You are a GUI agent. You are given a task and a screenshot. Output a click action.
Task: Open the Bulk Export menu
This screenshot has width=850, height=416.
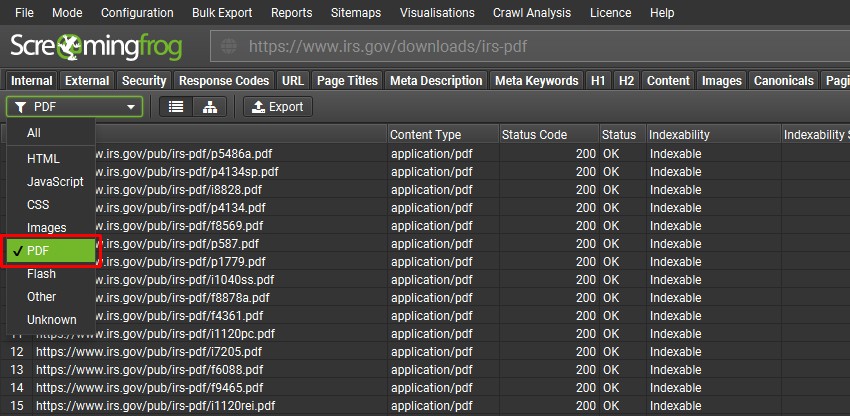coord(222,12)
